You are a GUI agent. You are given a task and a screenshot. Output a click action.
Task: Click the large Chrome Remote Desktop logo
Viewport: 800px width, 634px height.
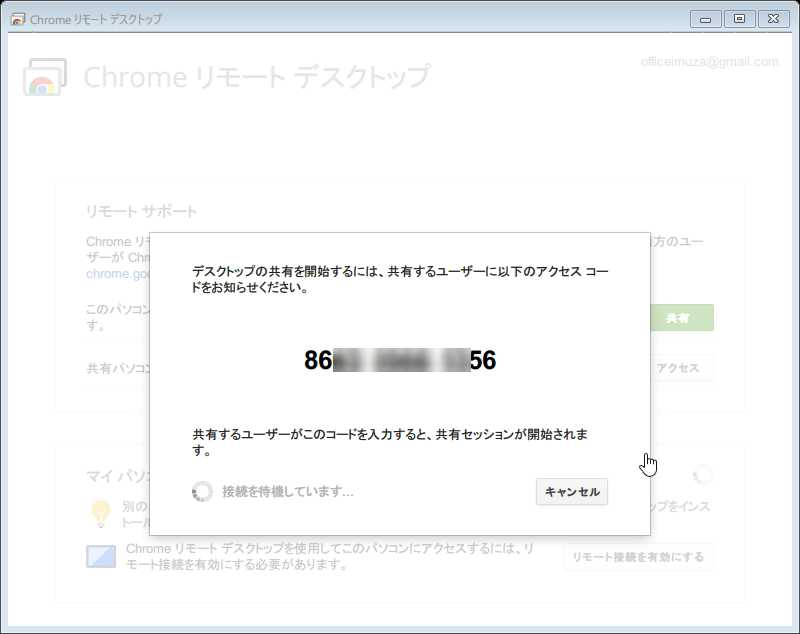(x=45, y=77)
